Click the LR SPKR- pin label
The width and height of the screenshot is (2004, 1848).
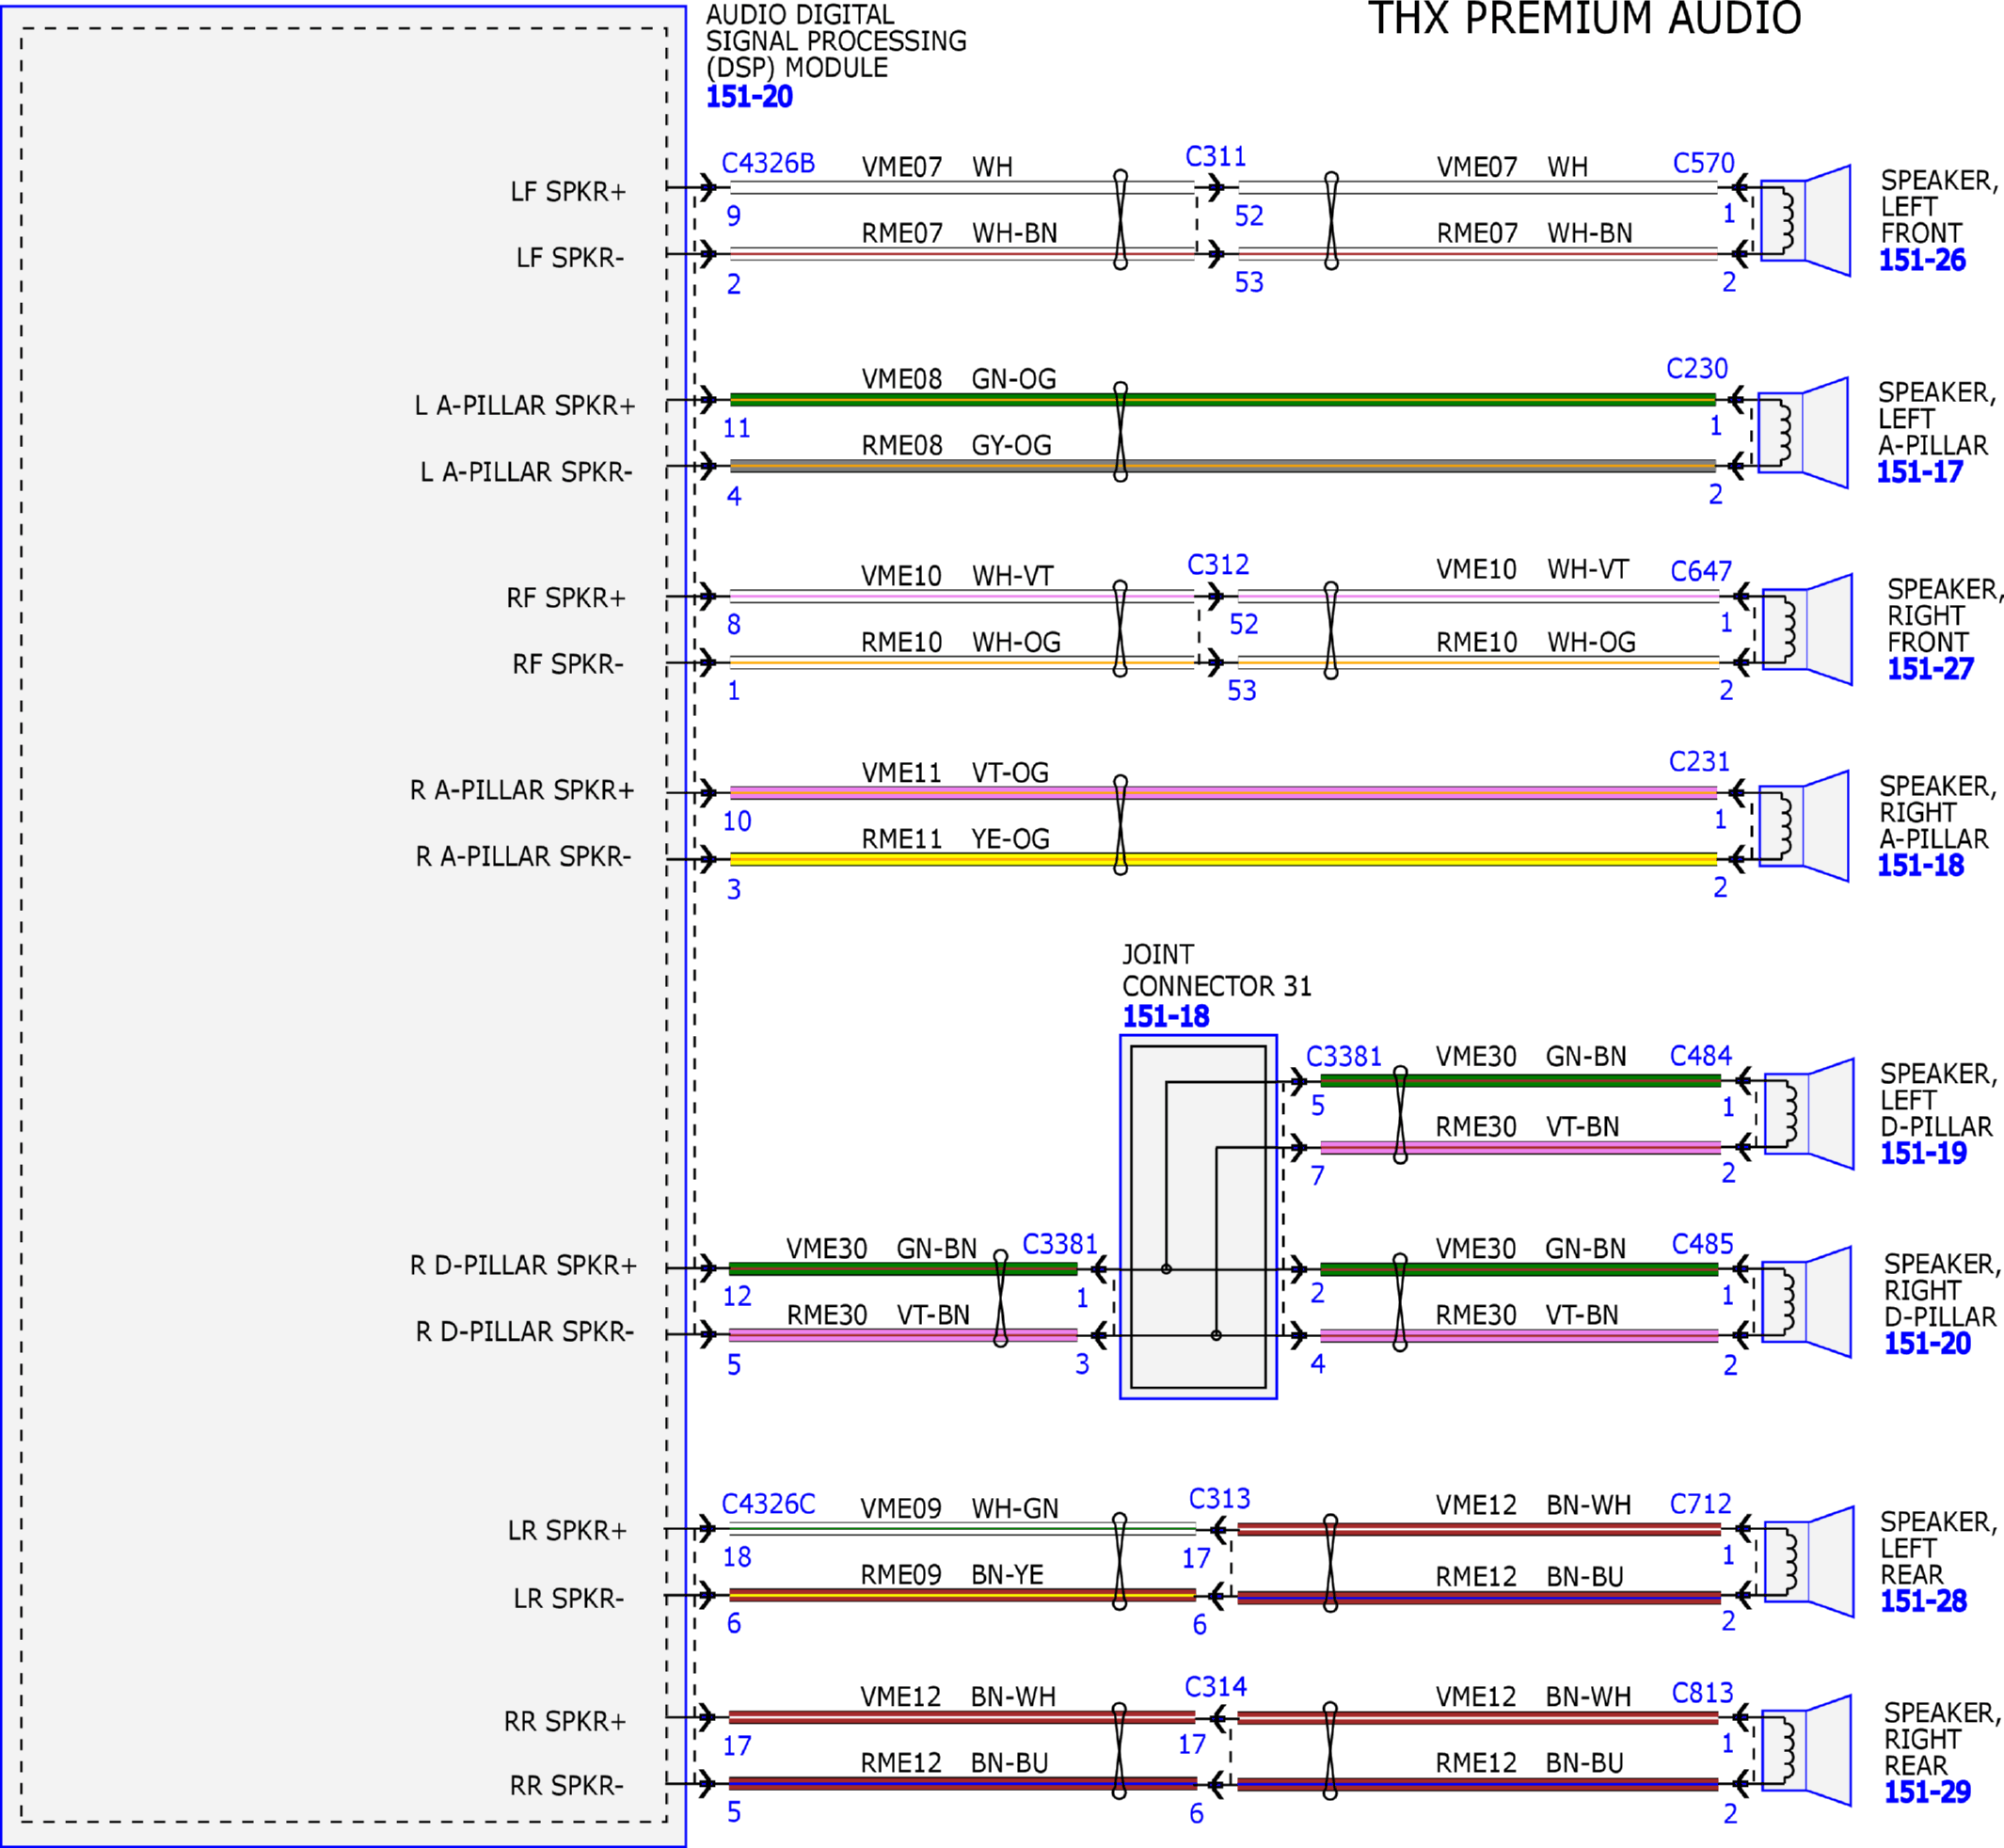tap(569, 1599)
